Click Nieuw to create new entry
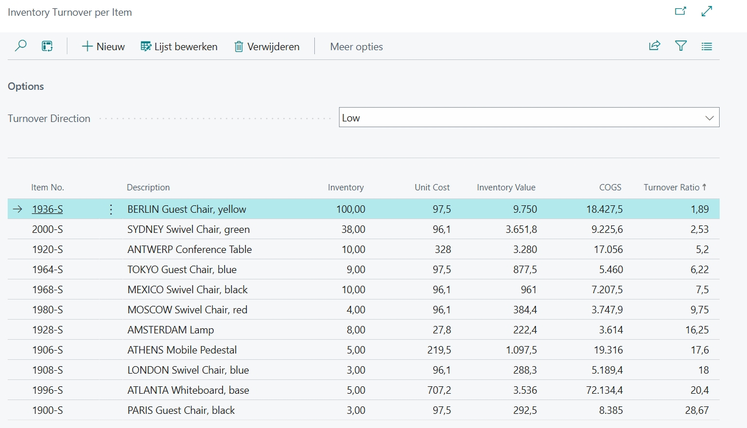Image resolution: width=747 pixels, height=428 pixels. tap(103, 46)
